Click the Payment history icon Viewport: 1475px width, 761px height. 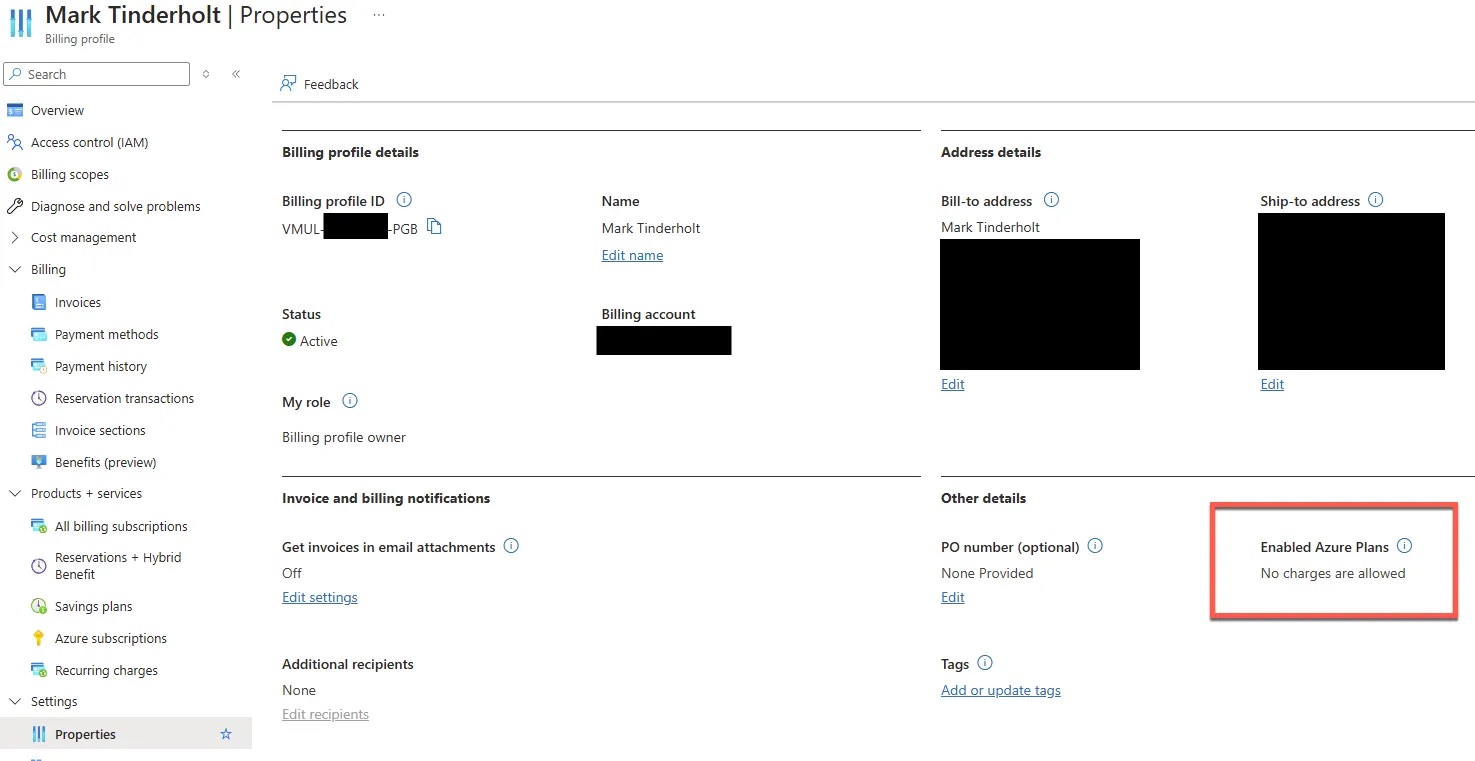(x=39, y=366)
